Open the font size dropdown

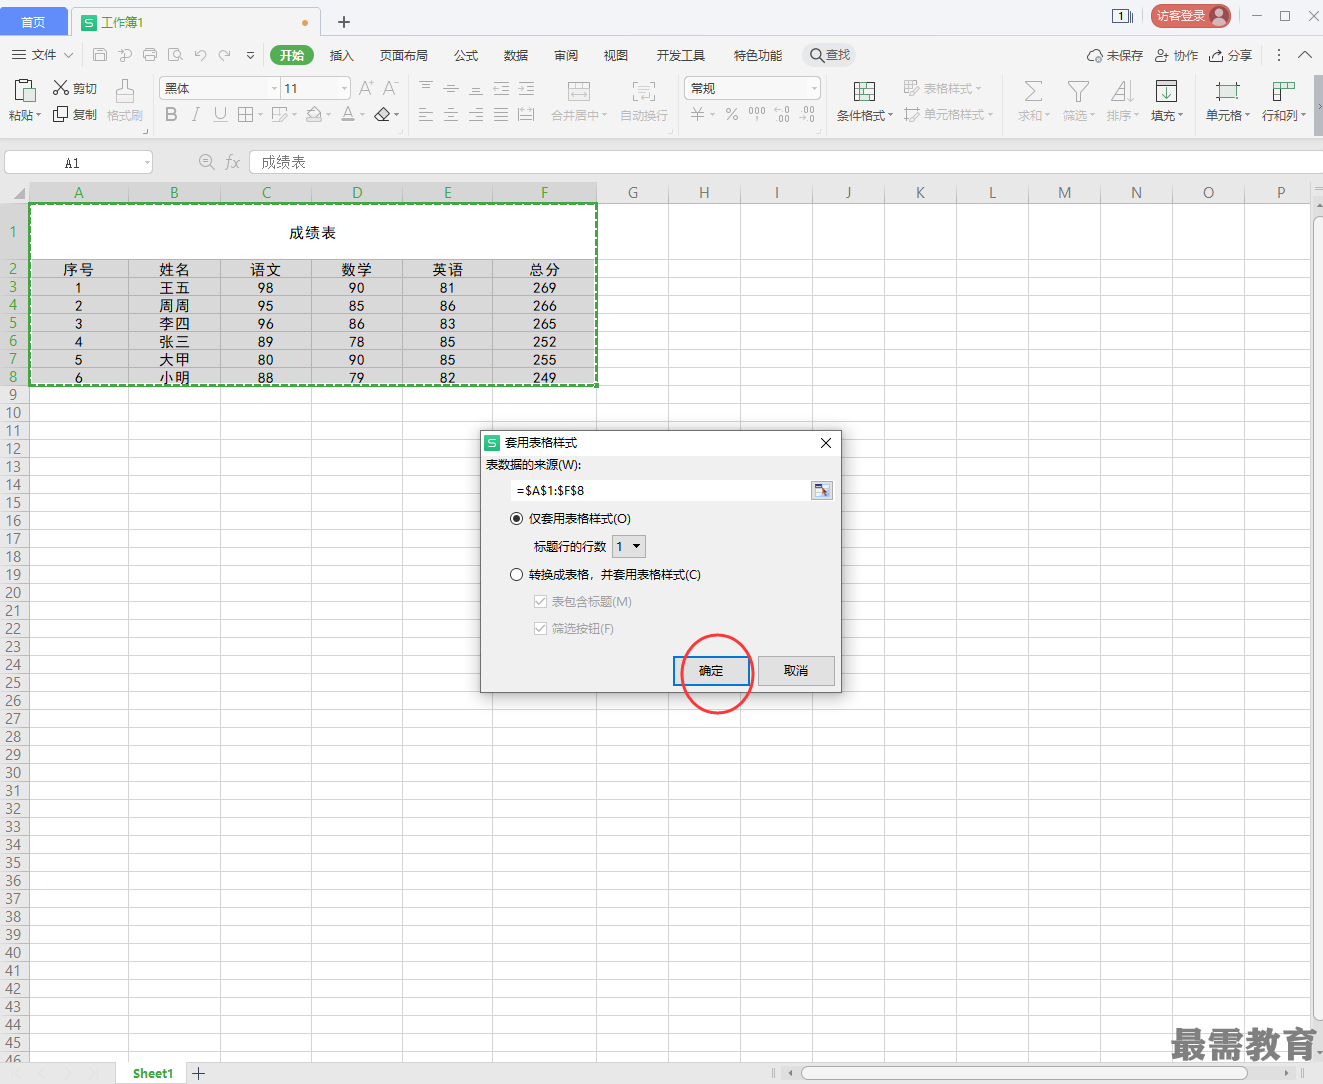pyautogui.click(x=345, y=88)
